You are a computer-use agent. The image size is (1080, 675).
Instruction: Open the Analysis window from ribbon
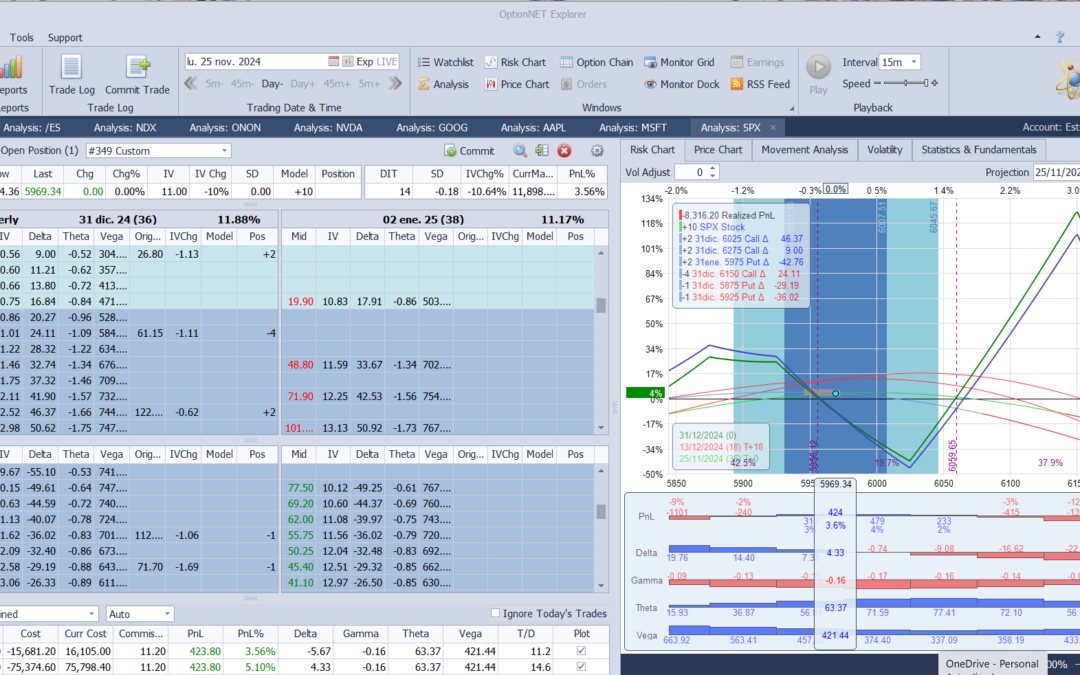click(x=444, y=84)
